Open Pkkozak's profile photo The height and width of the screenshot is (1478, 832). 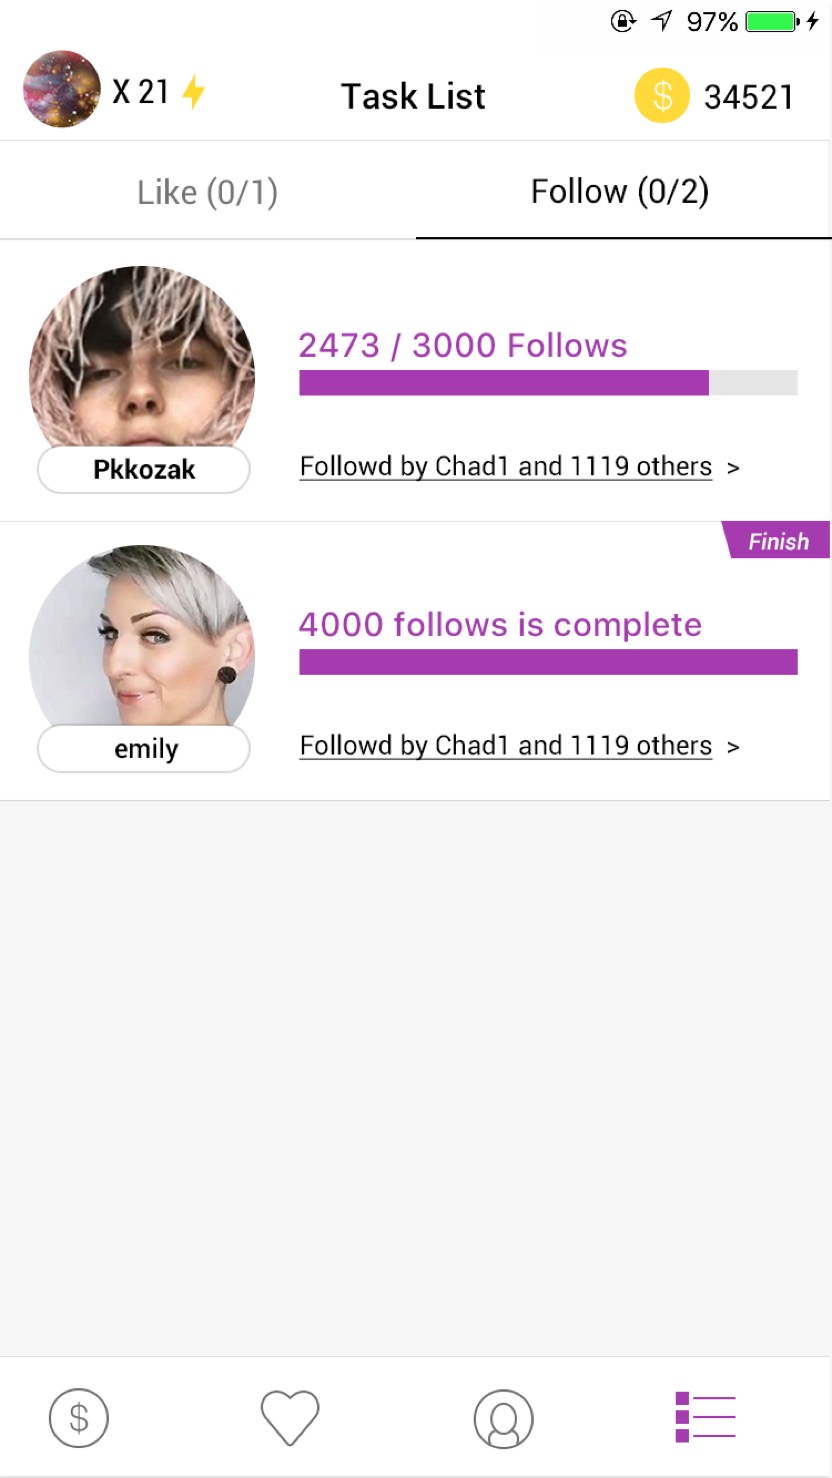tap(142, 358)
